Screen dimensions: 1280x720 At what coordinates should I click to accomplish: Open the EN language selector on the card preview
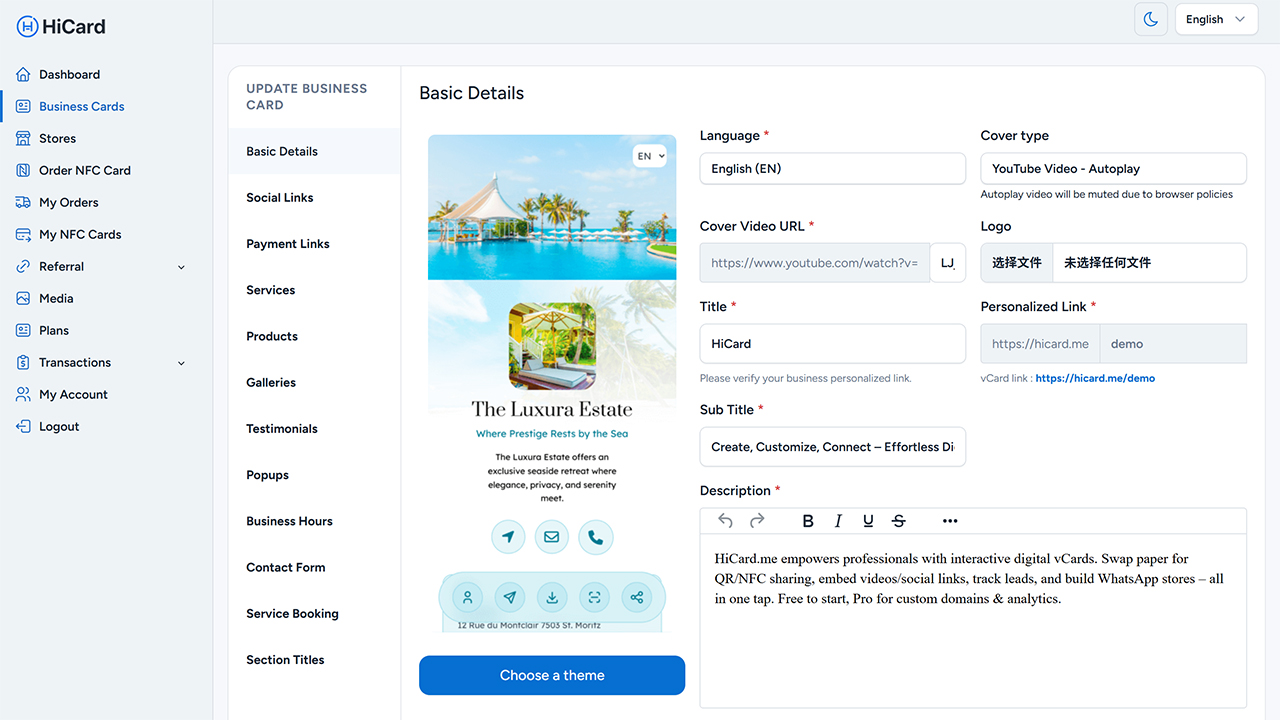coord(650,156)
